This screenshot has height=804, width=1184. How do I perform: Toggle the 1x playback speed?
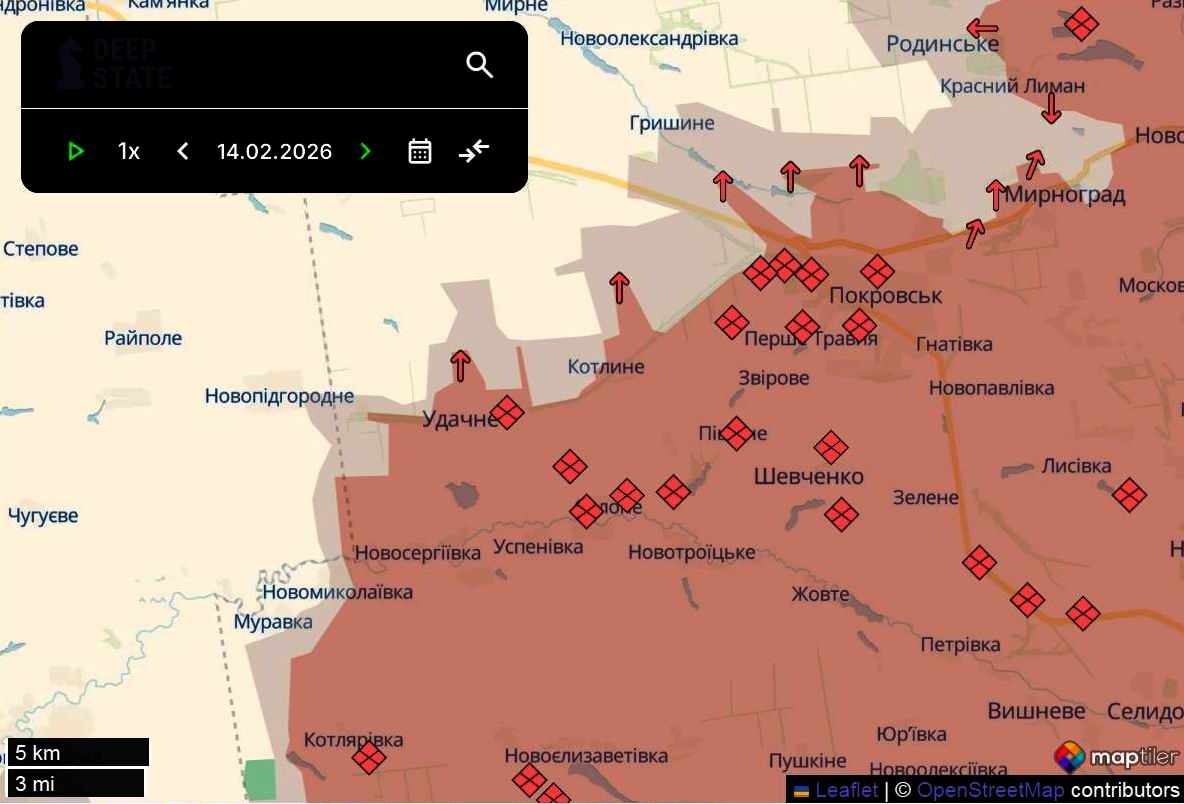pyautogui.click(x=128, y=151)
